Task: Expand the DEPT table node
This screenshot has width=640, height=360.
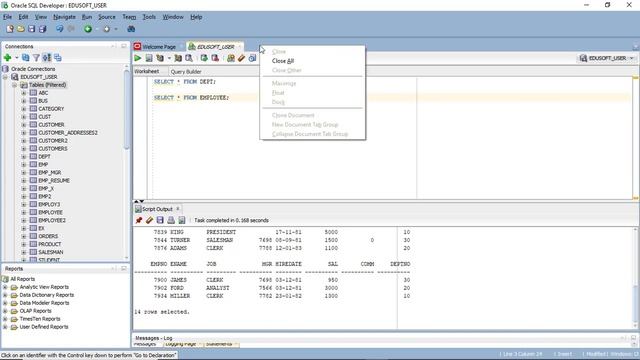Action: point(24,157)
